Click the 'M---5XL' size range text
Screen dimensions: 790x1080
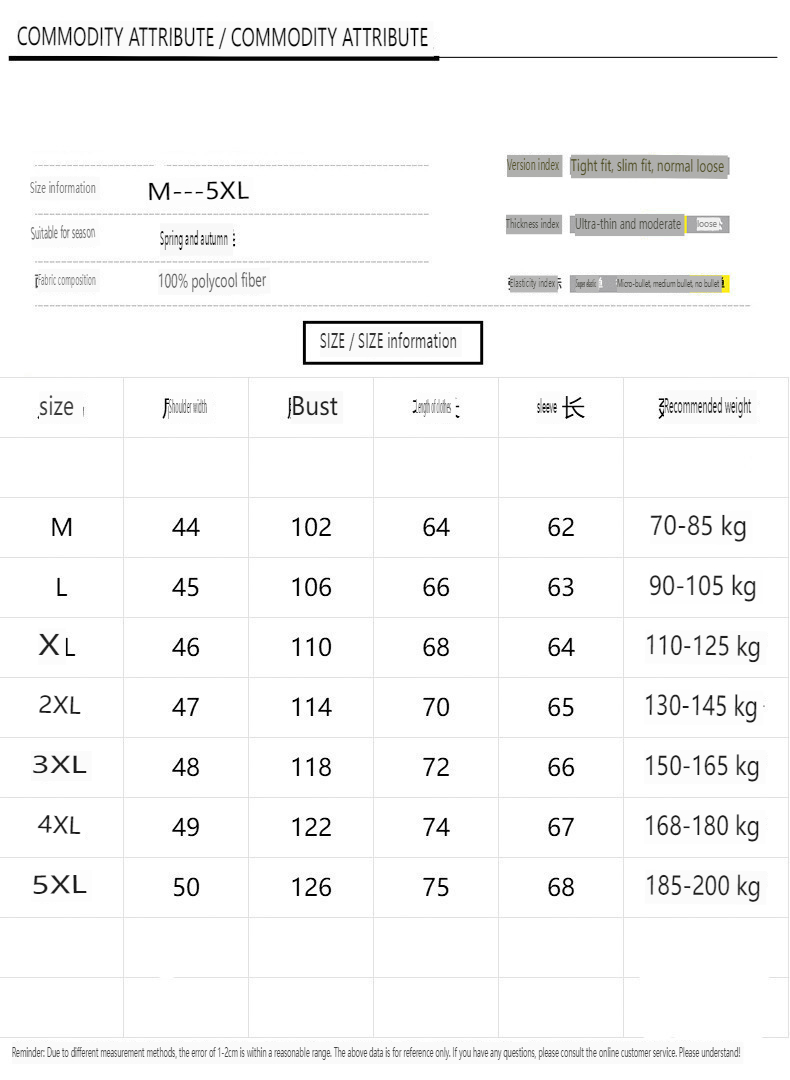198,191
